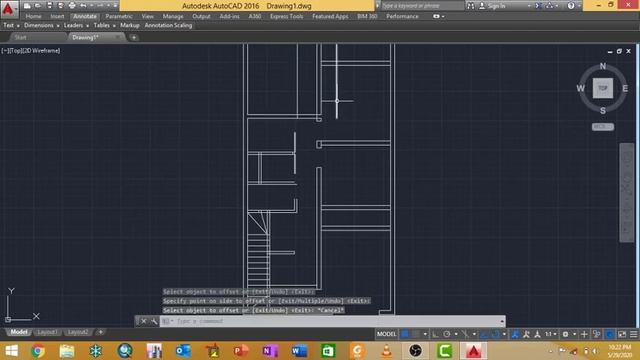Click the command line input field

point(333,321)
